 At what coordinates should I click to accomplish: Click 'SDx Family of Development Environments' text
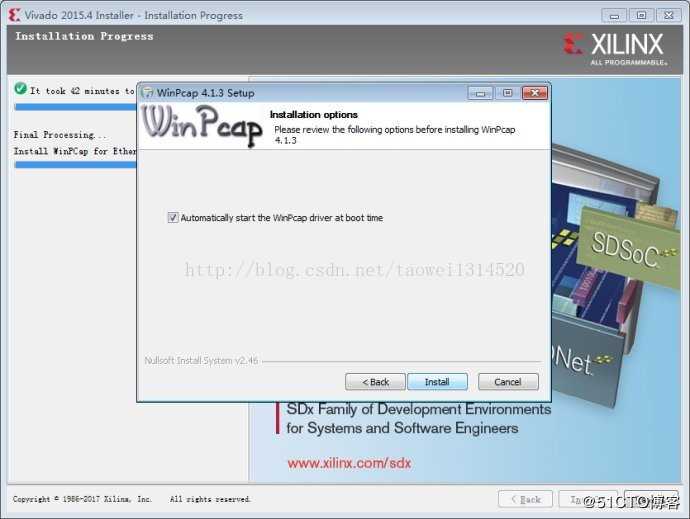tap(418, 409)
